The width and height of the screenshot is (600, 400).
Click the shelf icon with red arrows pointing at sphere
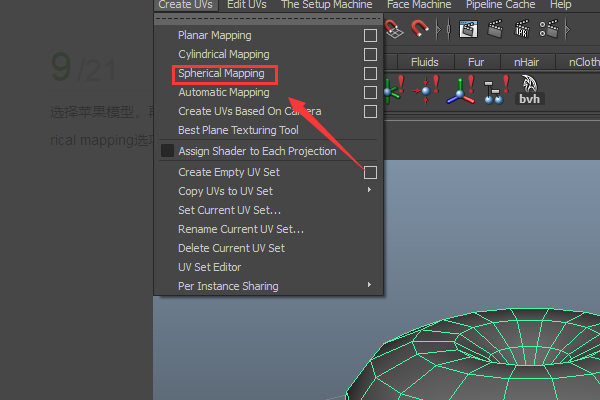(x=426, y=90)
